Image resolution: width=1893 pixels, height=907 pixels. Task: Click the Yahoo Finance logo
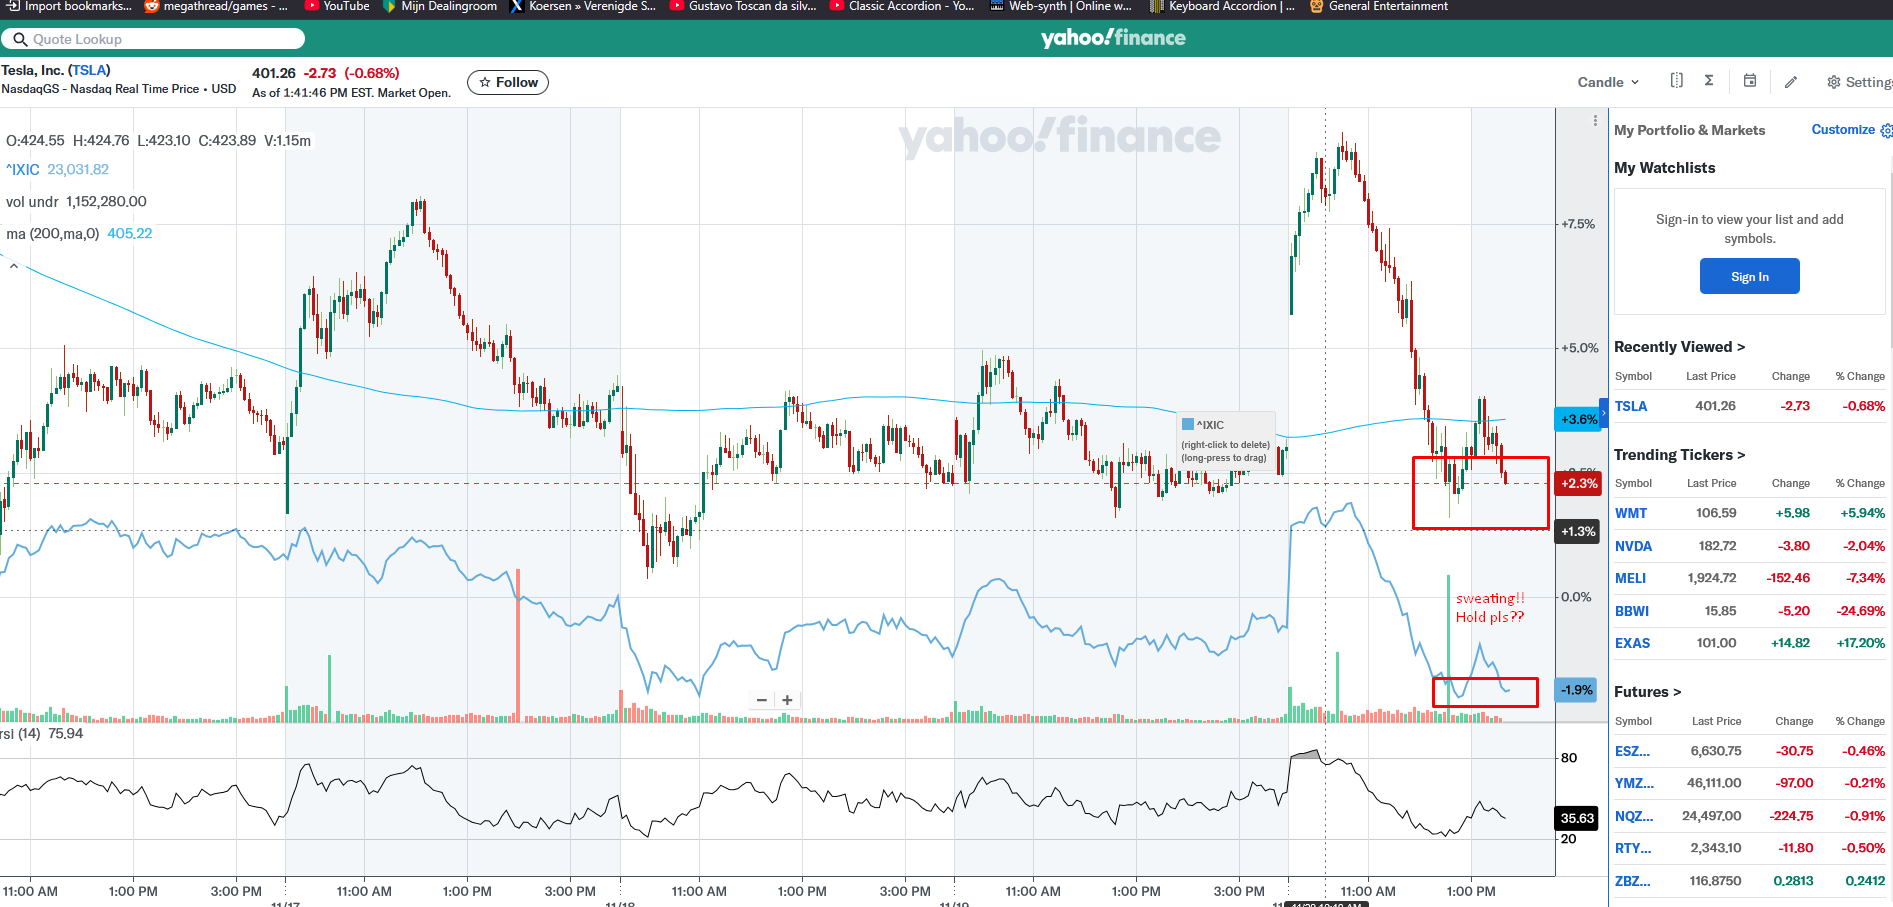click(x=1113, y=38)
